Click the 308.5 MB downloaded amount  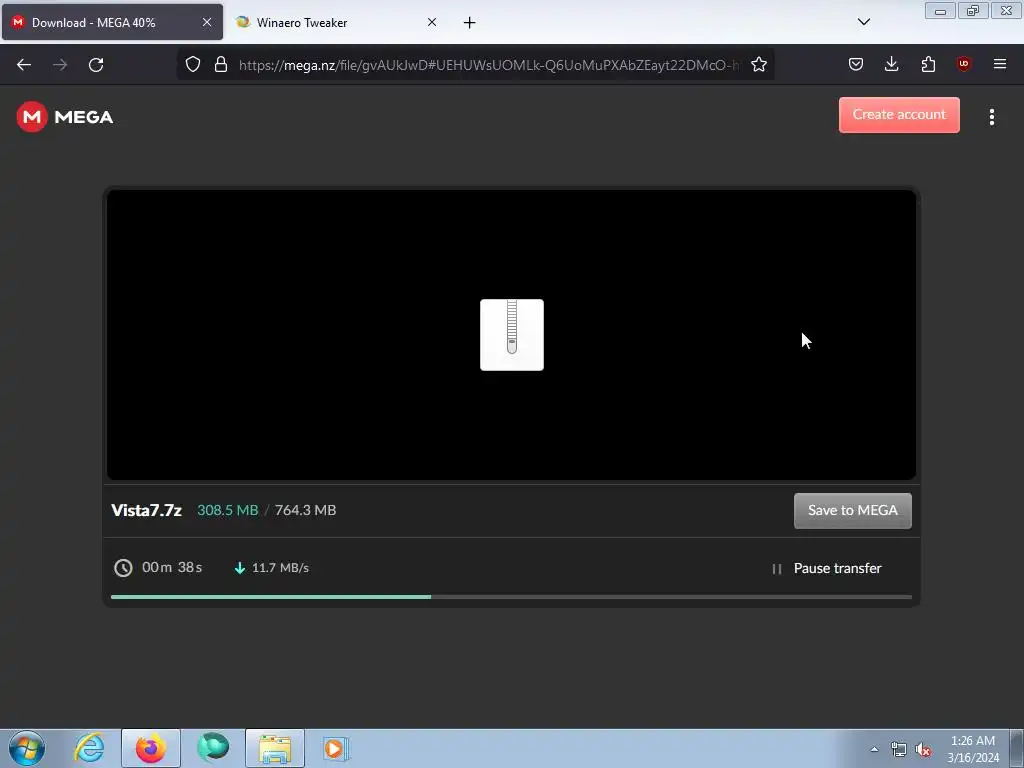coord(228,510)
